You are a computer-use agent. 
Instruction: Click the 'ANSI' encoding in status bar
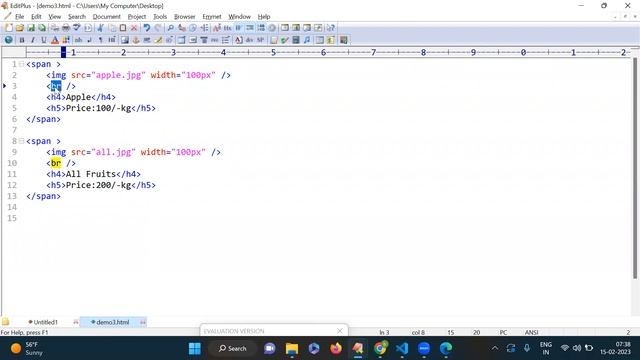click(531, 332)
